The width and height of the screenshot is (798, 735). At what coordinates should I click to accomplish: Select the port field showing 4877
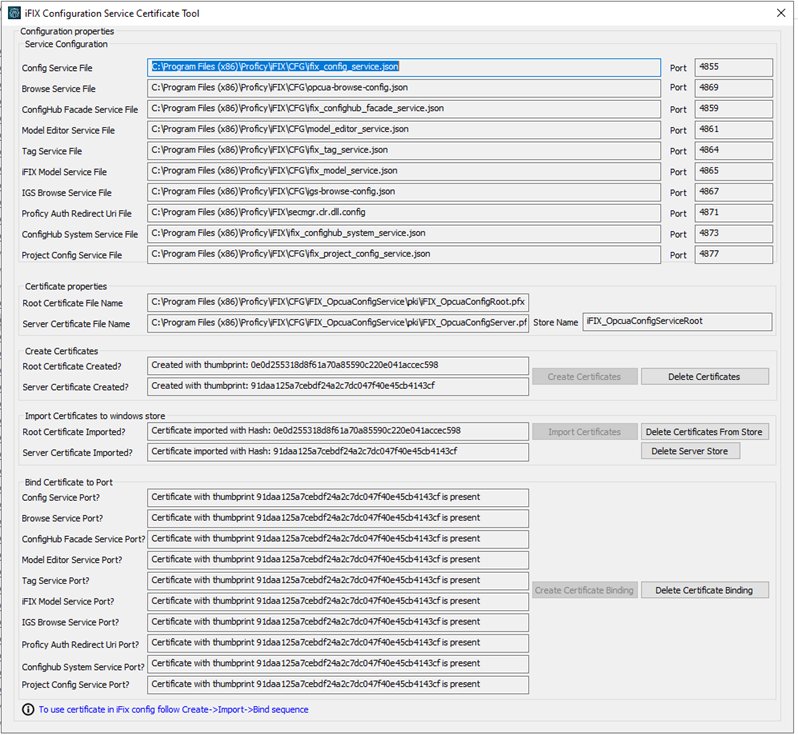(x=733, y=255)
